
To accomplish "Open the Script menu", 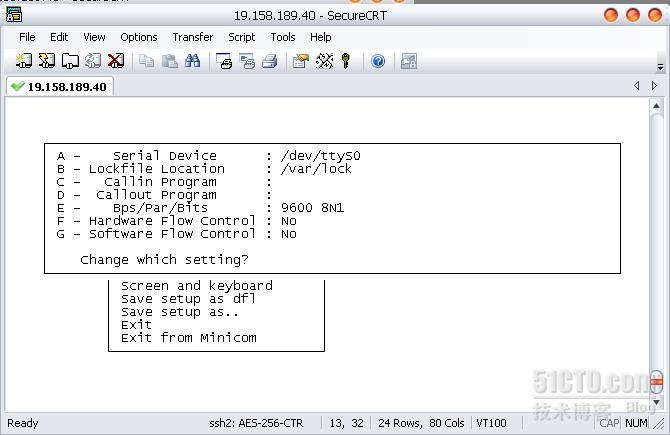I will click(241, 37).
